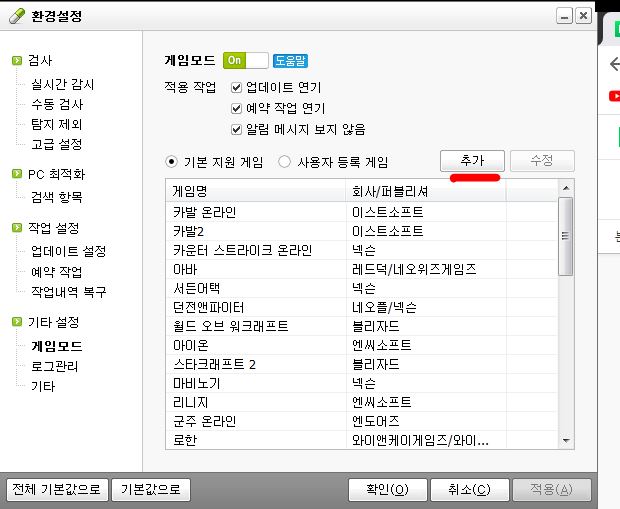Viewport: 620px width, 509px height.
Task: Click the game list scroll down arrow
Action: pos(566,441)
